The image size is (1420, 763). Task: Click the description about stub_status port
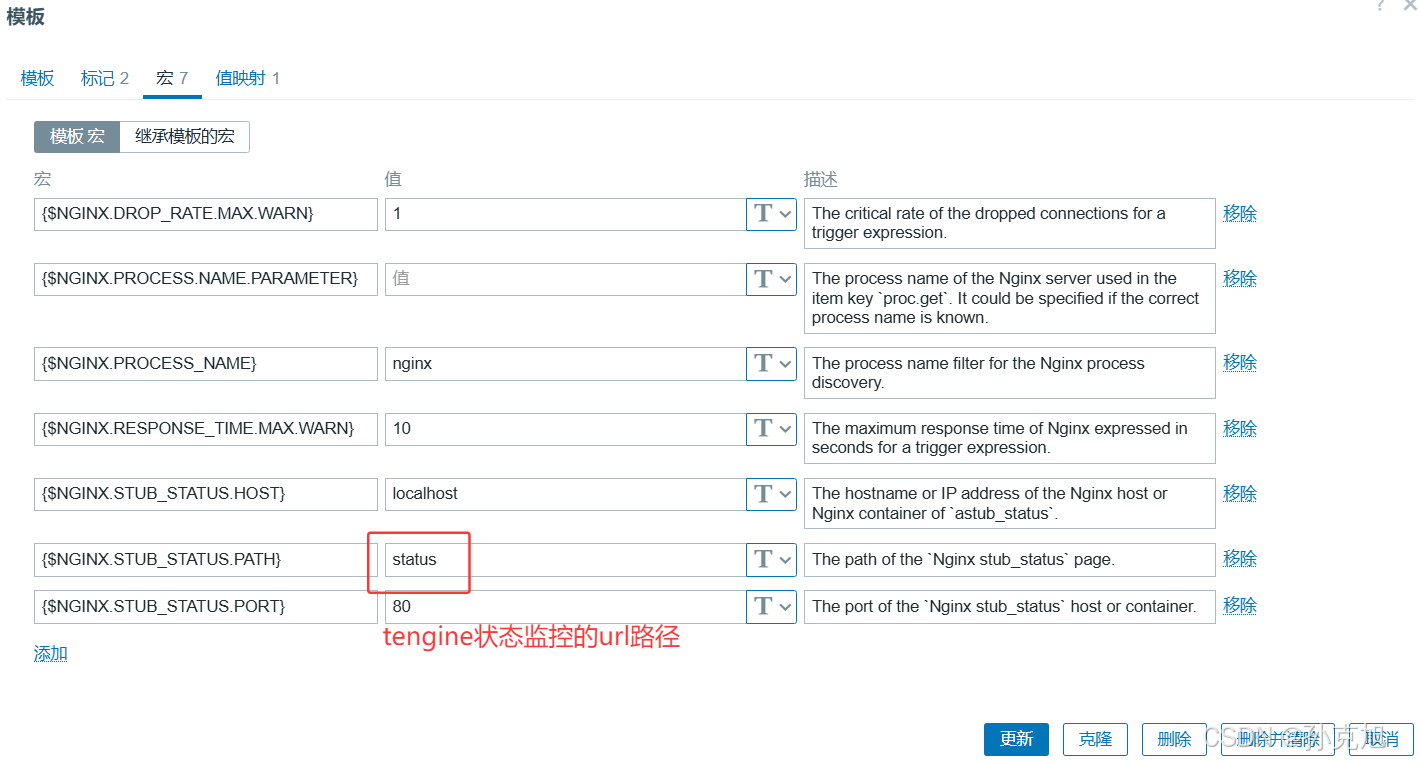1010,606
